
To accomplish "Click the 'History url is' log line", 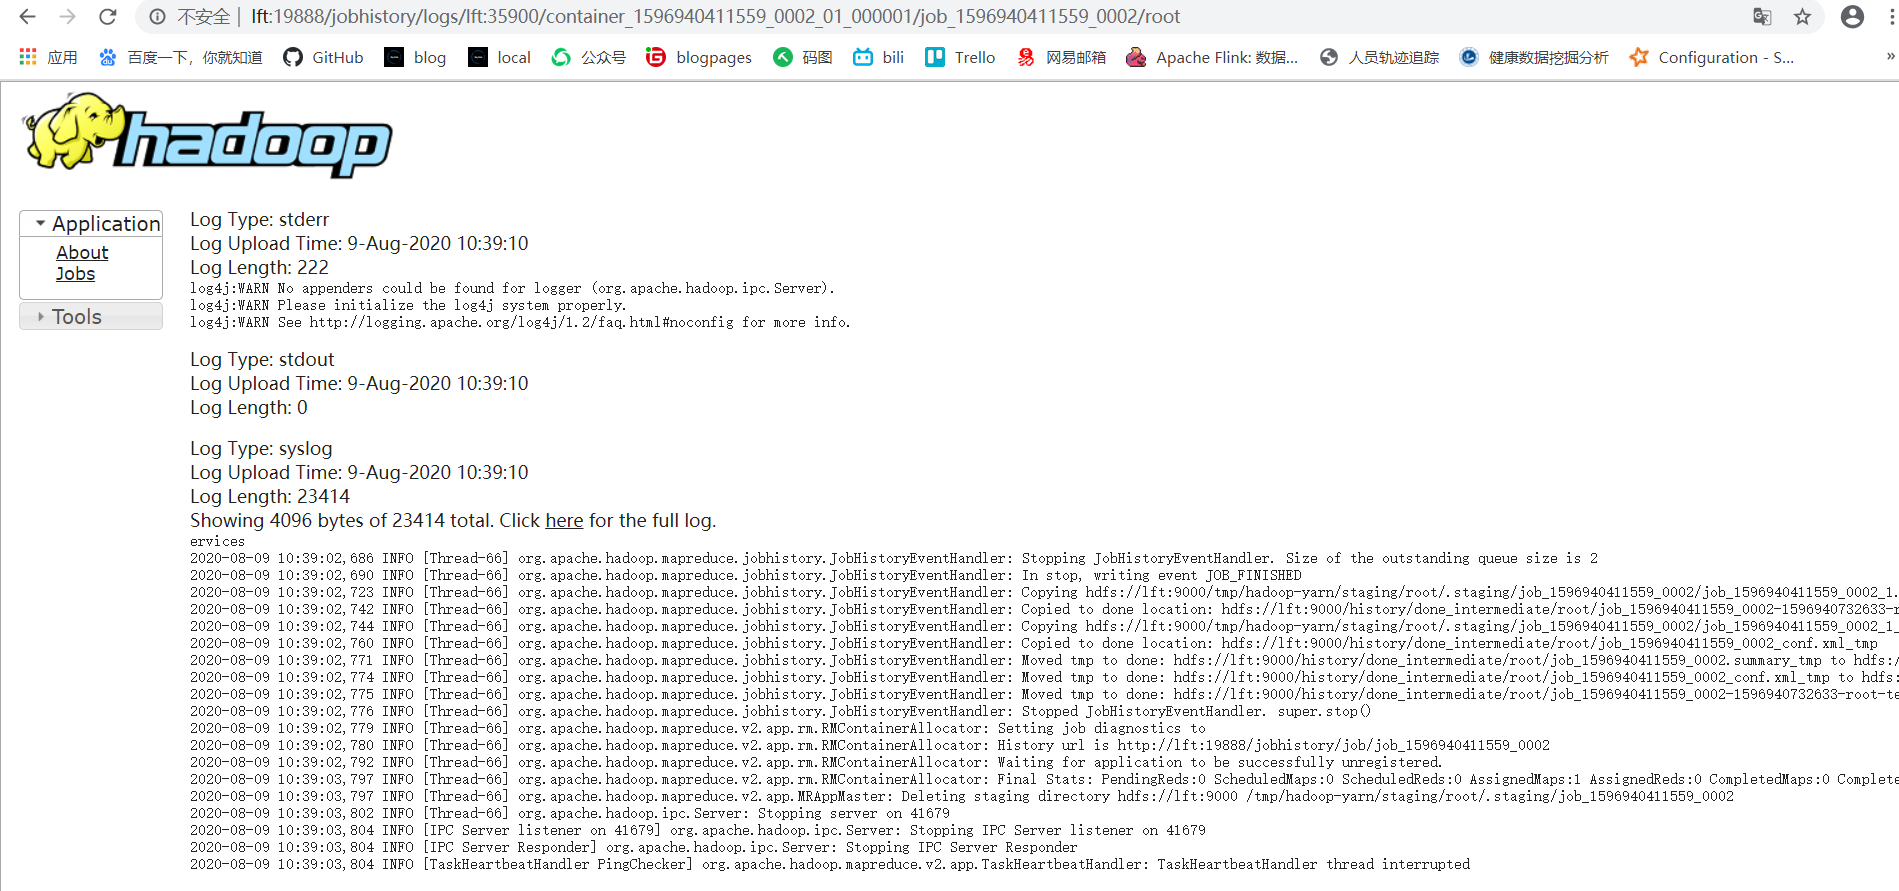I will tap(870, 746).
